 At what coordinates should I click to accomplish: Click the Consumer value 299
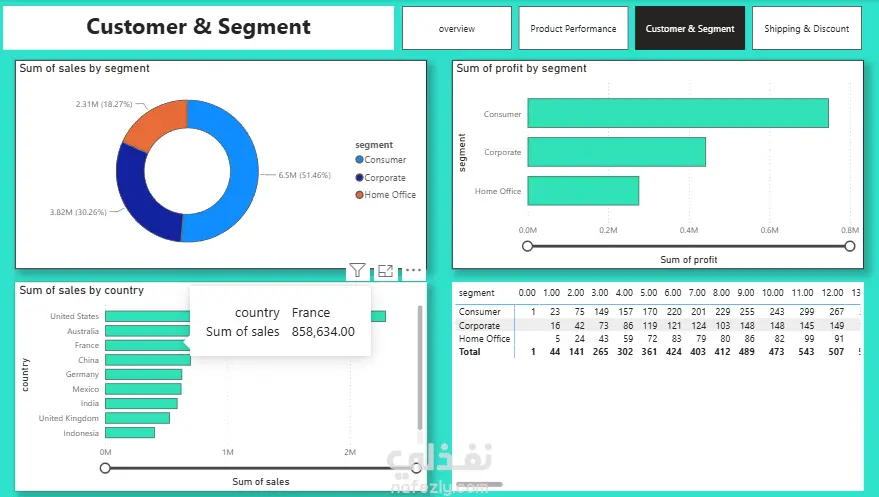pos(807,312)
